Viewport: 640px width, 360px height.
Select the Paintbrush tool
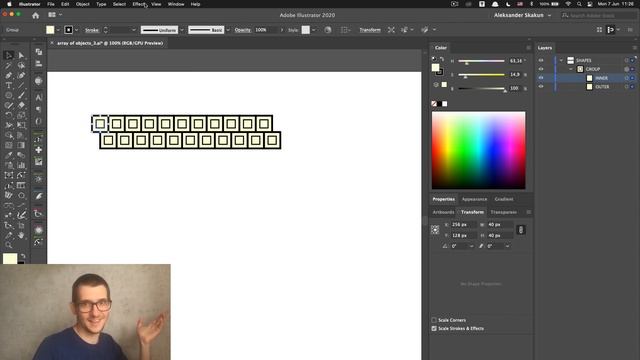21,95
